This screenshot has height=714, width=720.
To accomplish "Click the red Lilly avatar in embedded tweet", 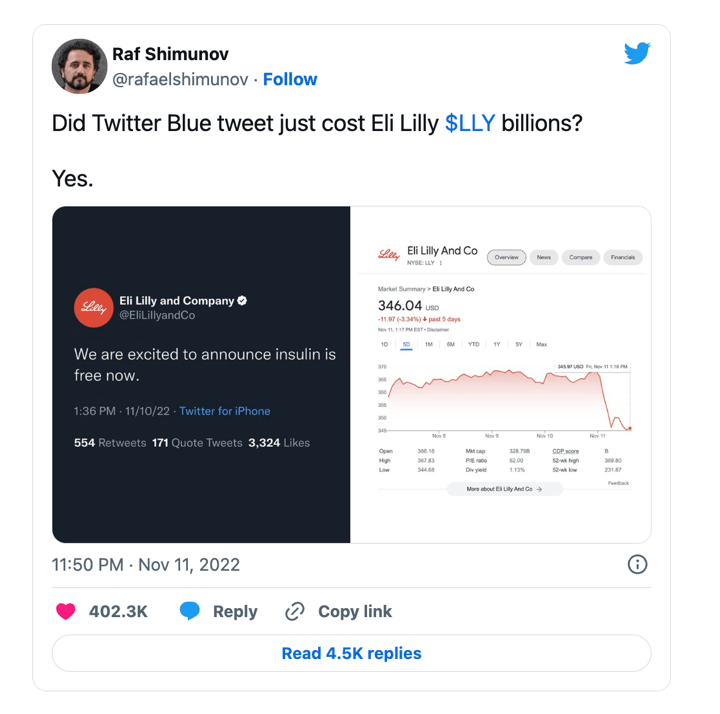I will pos(94,308).
